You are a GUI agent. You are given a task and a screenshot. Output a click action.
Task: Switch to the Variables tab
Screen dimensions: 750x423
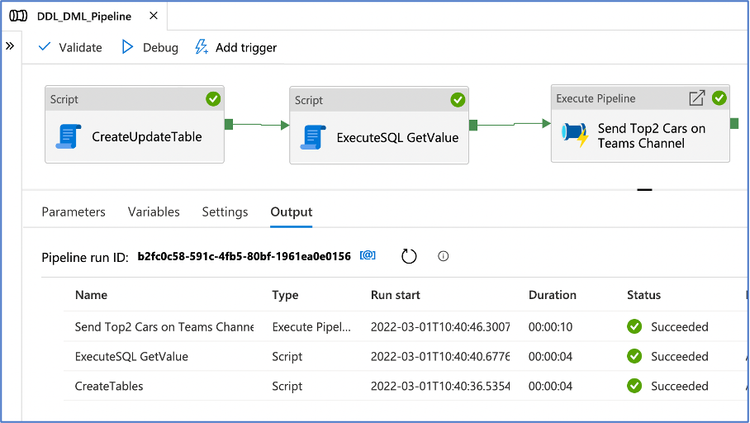[154, 212]
